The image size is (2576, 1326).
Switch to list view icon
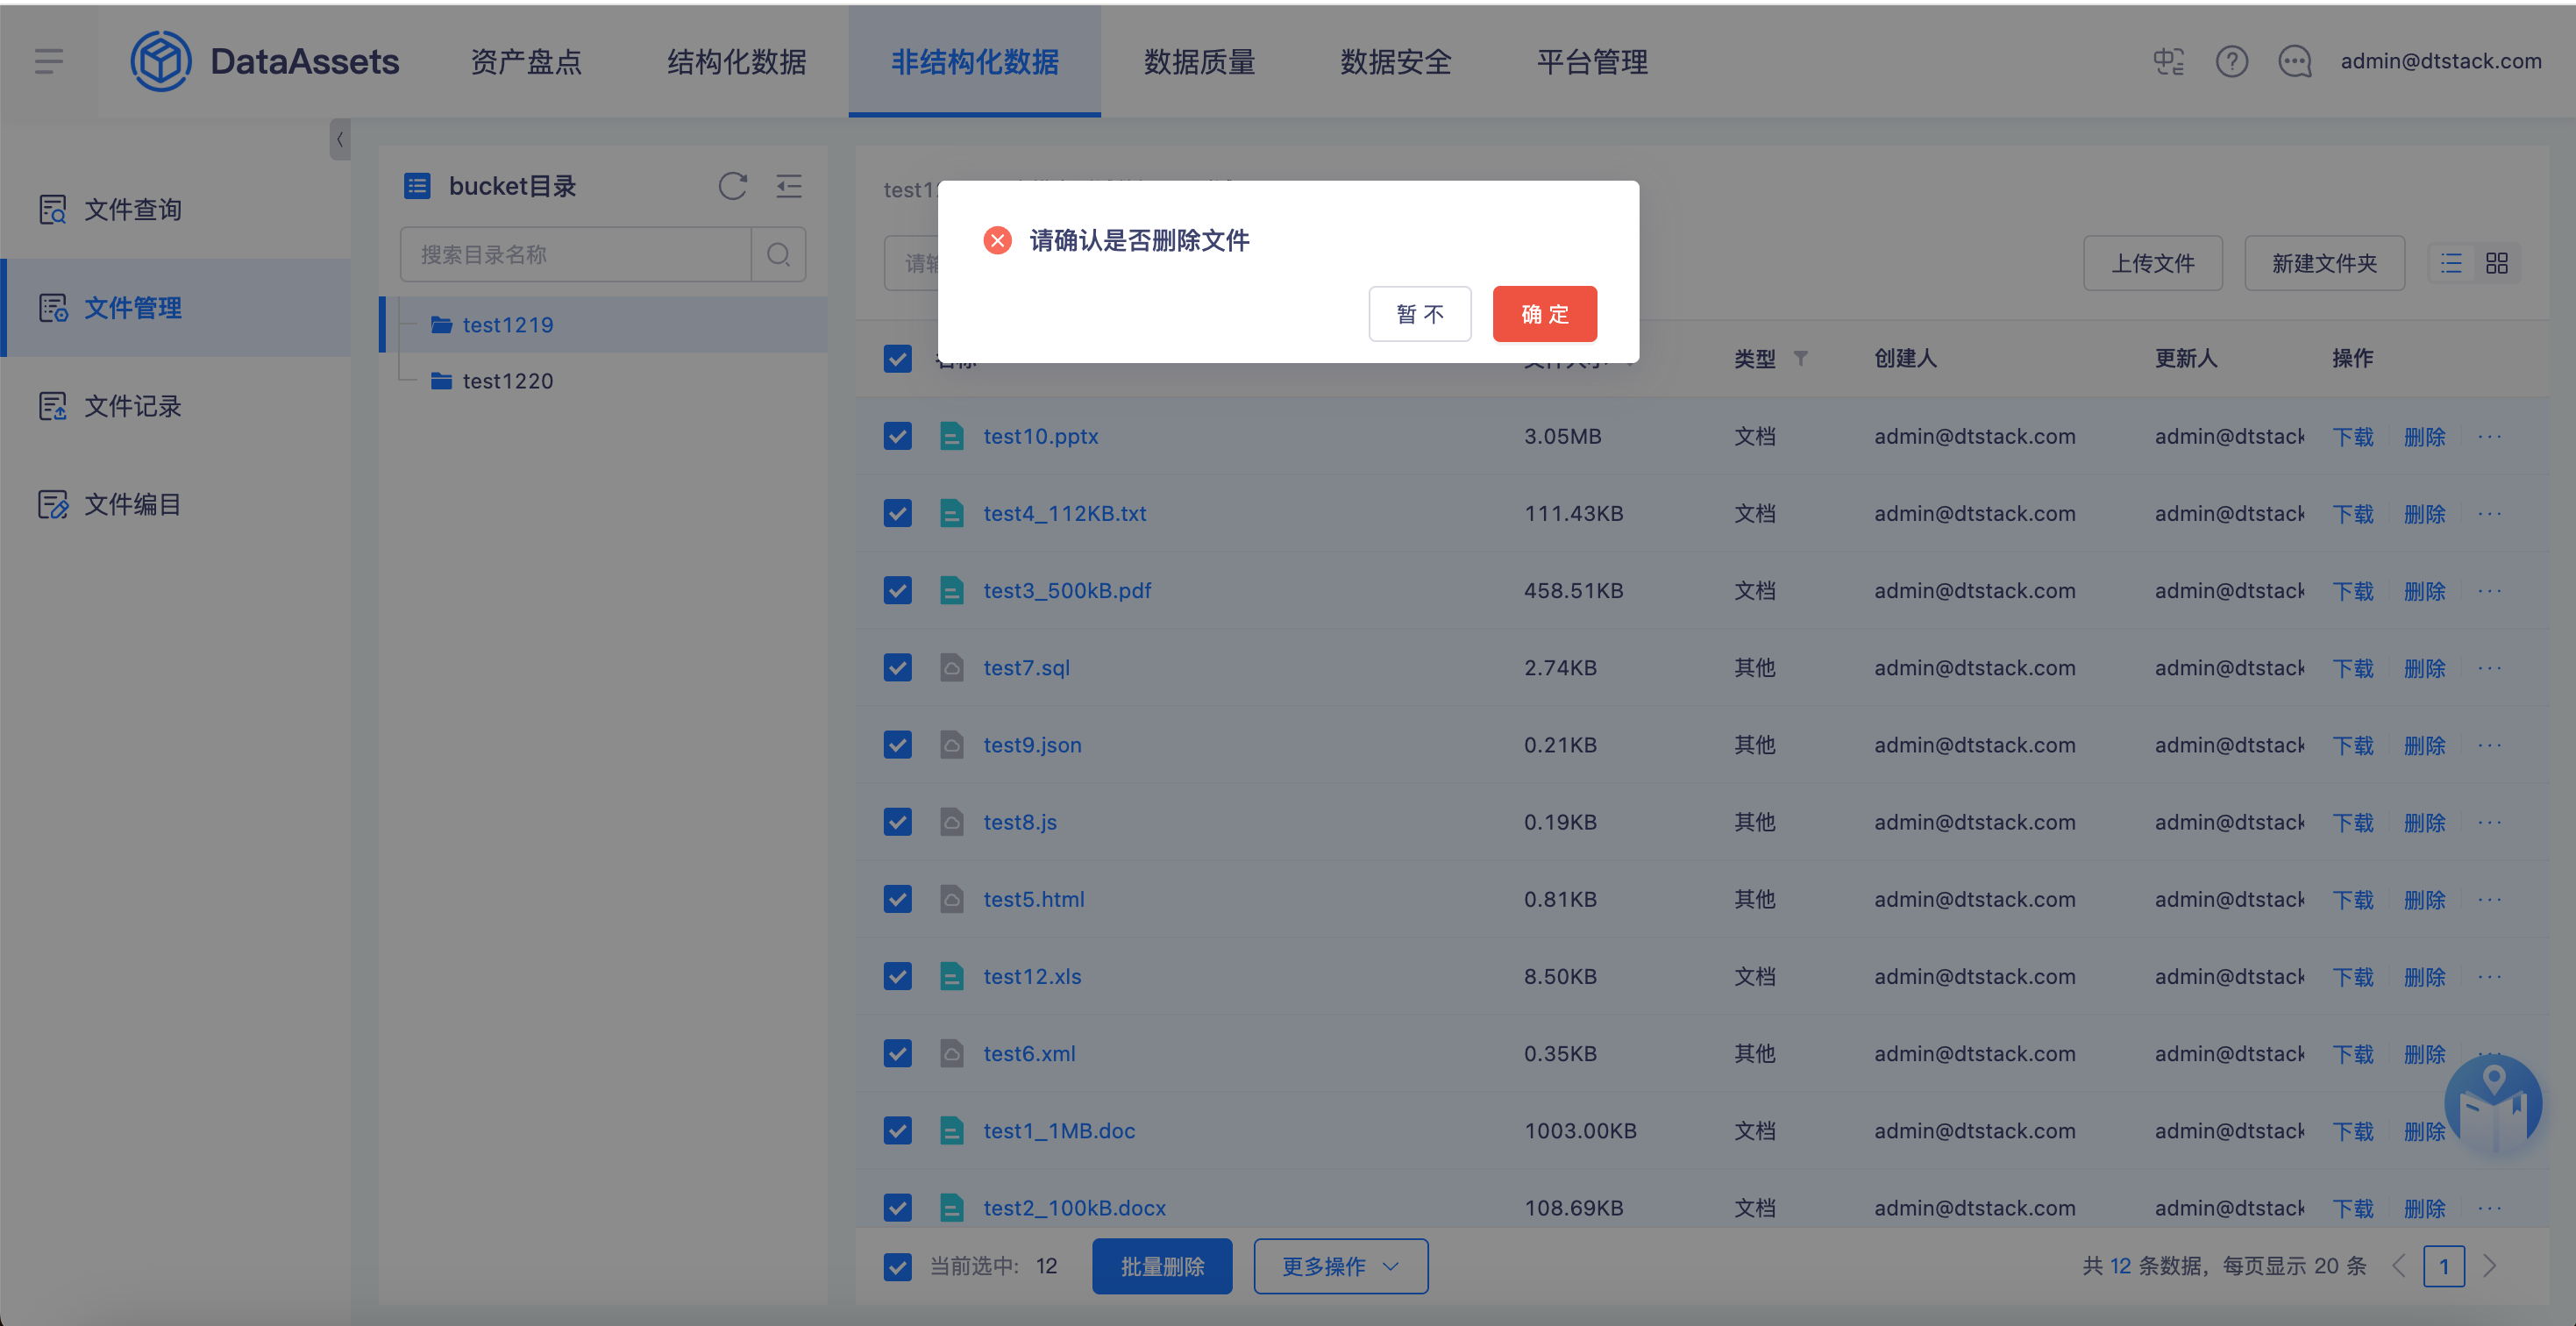2451,263
